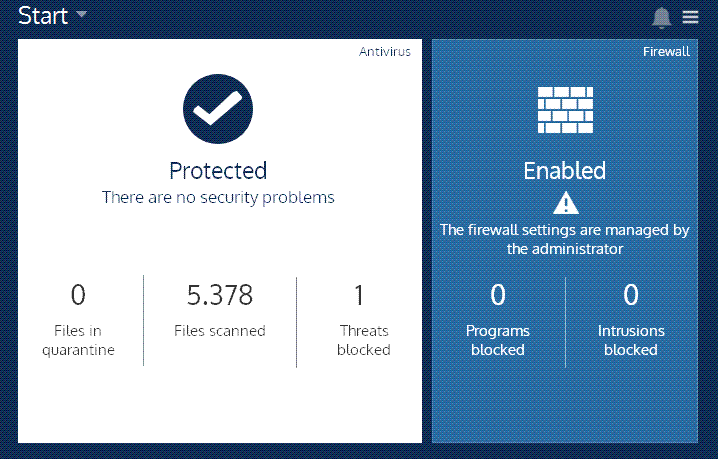Click the Protected checkmark circle icon
The image size is (718, 459).
pyautogui.click(x=218, y=109)
